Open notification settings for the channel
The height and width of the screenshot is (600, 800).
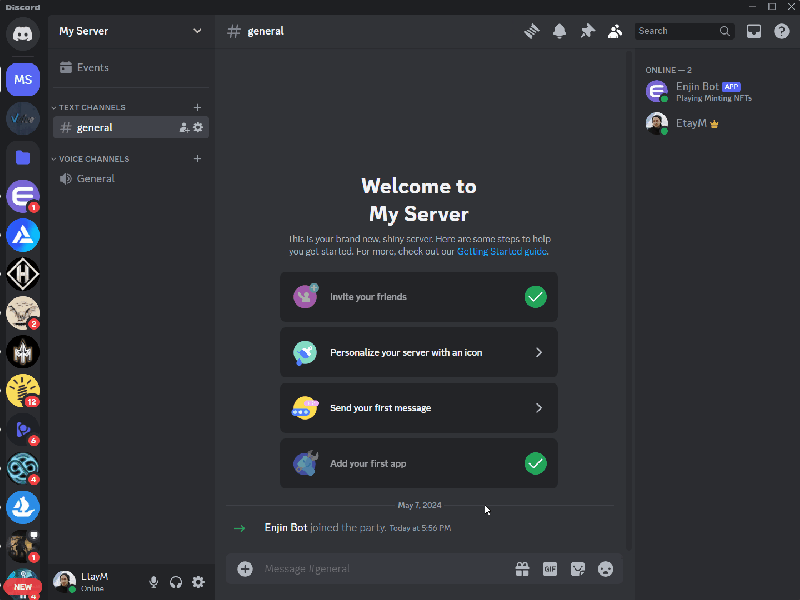tap(560, 31)
